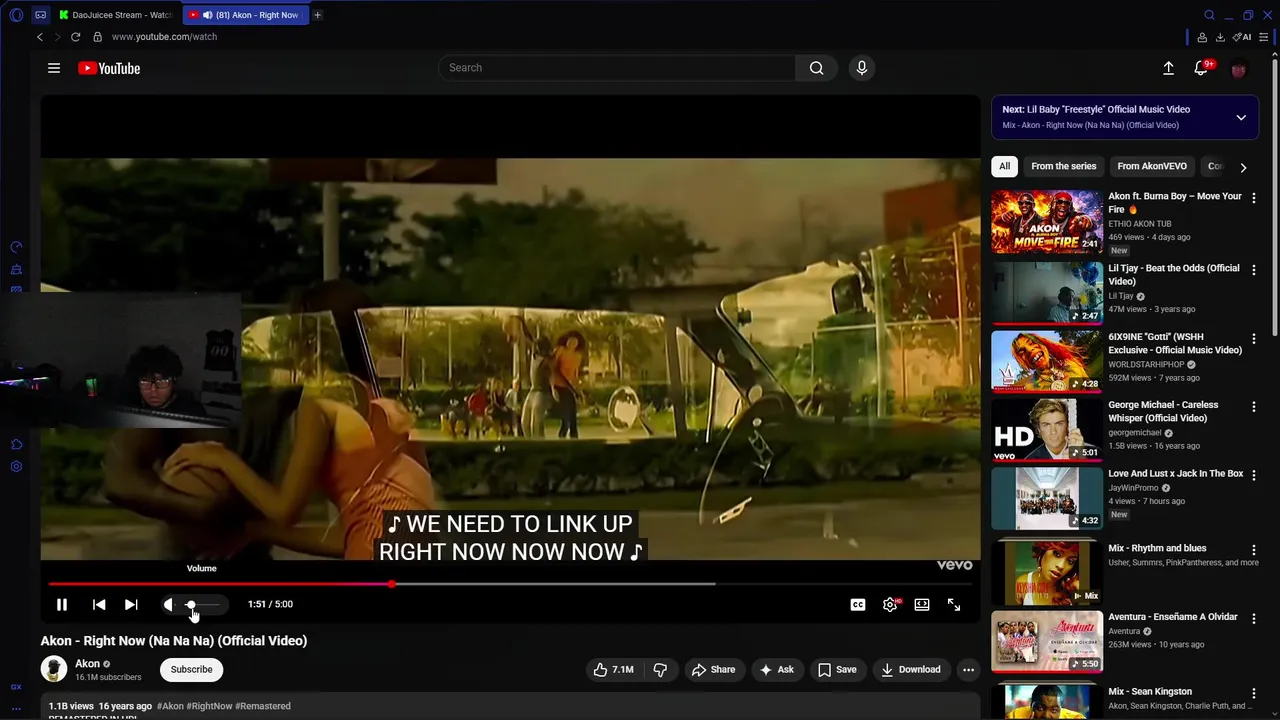
Task: Play the Move Your Fire thumbnail
Action: (x=1047, y=222)
